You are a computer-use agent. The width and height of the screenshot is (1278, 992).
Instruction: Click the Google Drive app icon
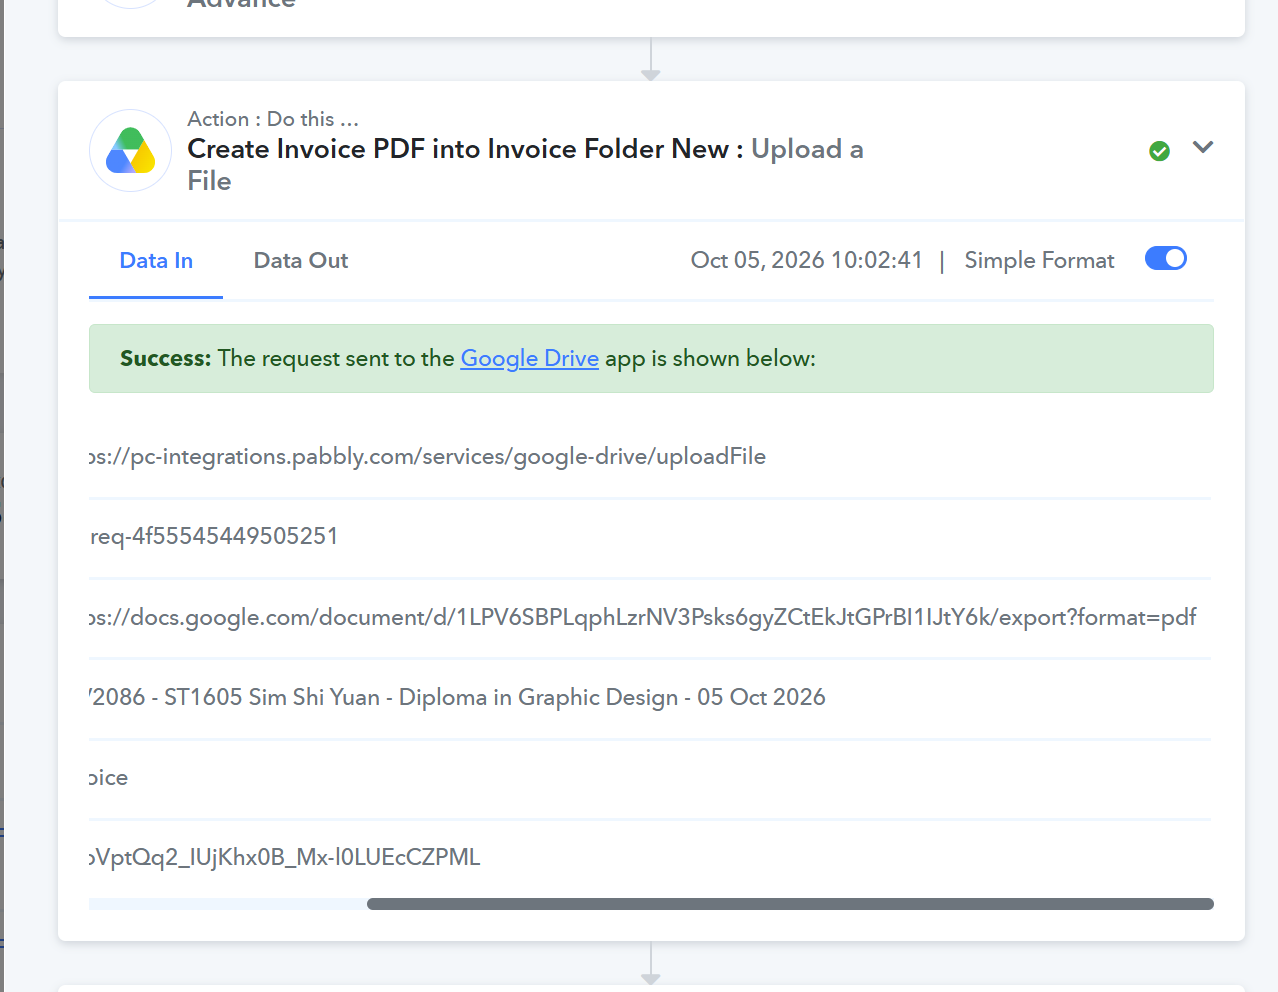[131, 151]
